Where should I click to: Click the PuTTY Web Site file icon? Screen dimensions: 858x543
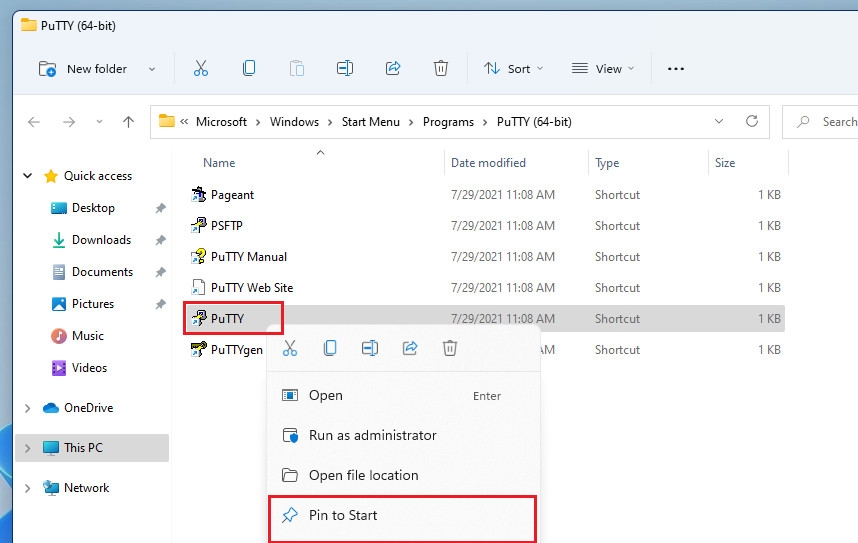tap(198, 287)
